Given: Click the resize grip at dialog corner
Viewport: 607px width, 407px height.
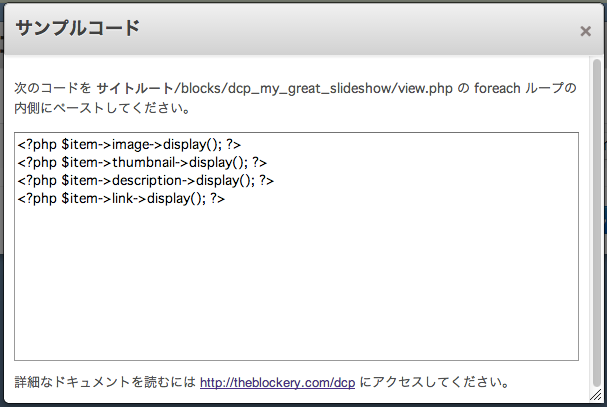Looking at the screenshot, I should pyautogui.click(x=598, y=398).
